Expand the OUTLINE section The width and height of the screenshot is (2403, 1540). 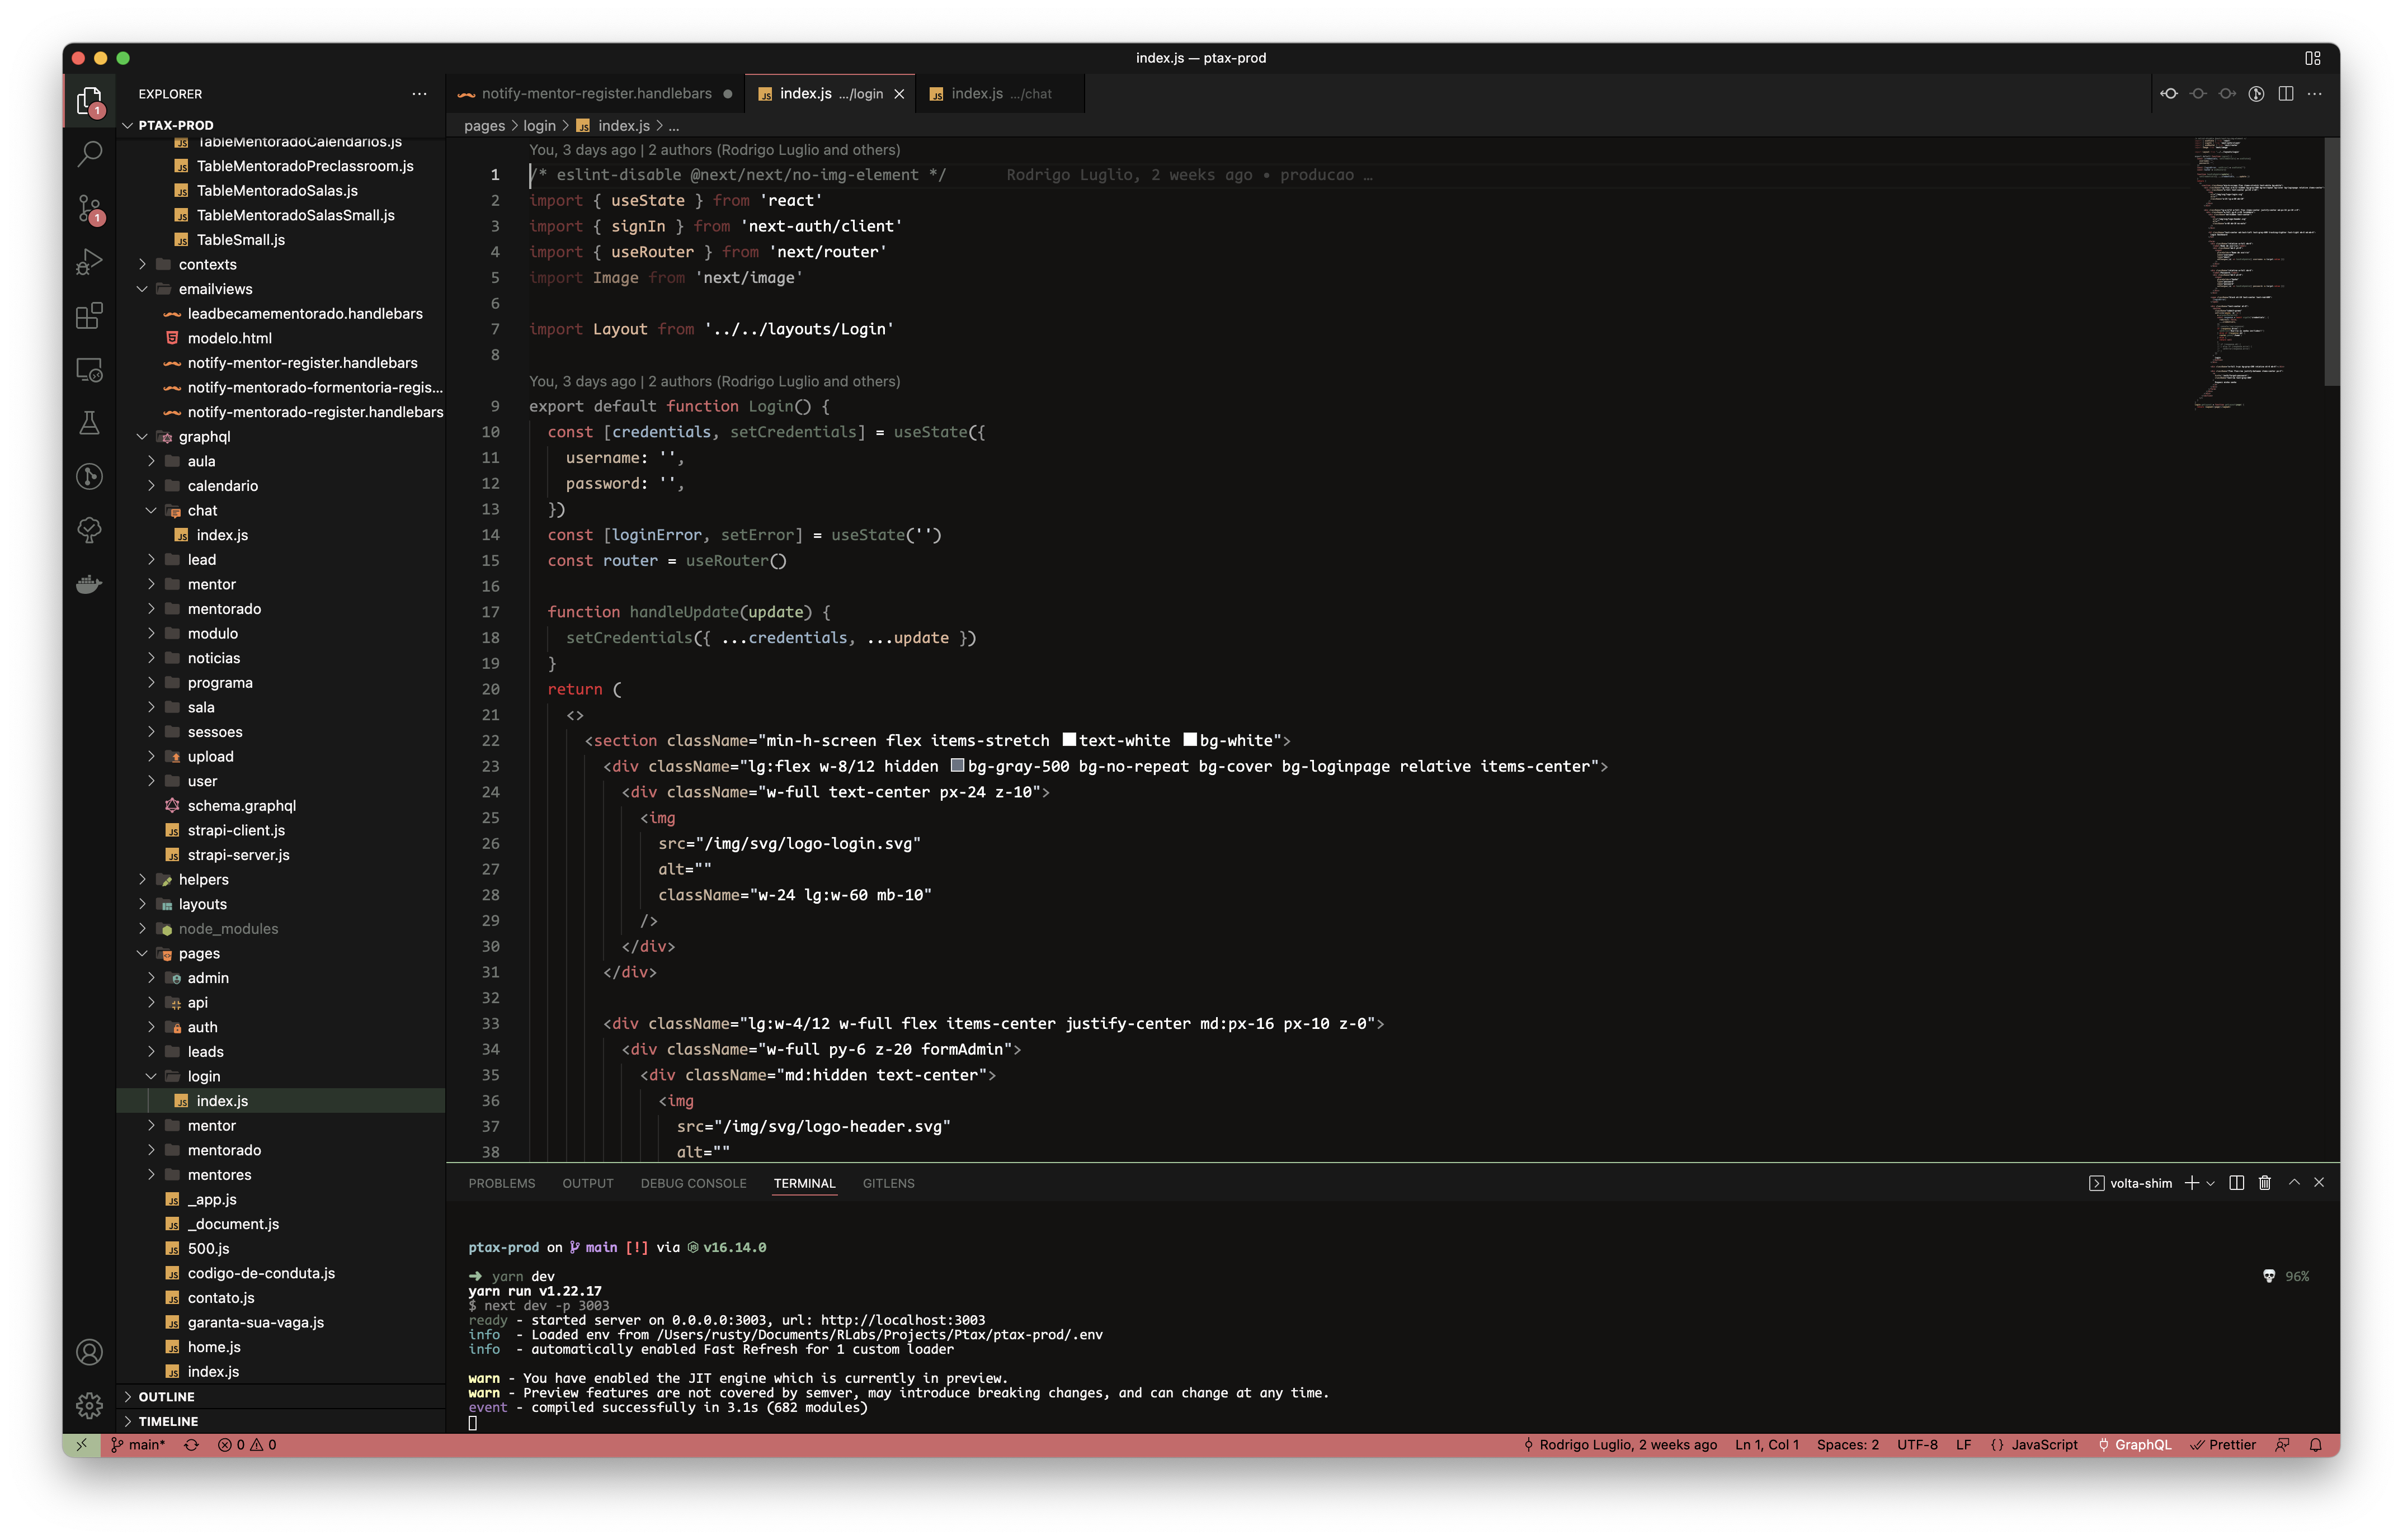(166, 1397)
